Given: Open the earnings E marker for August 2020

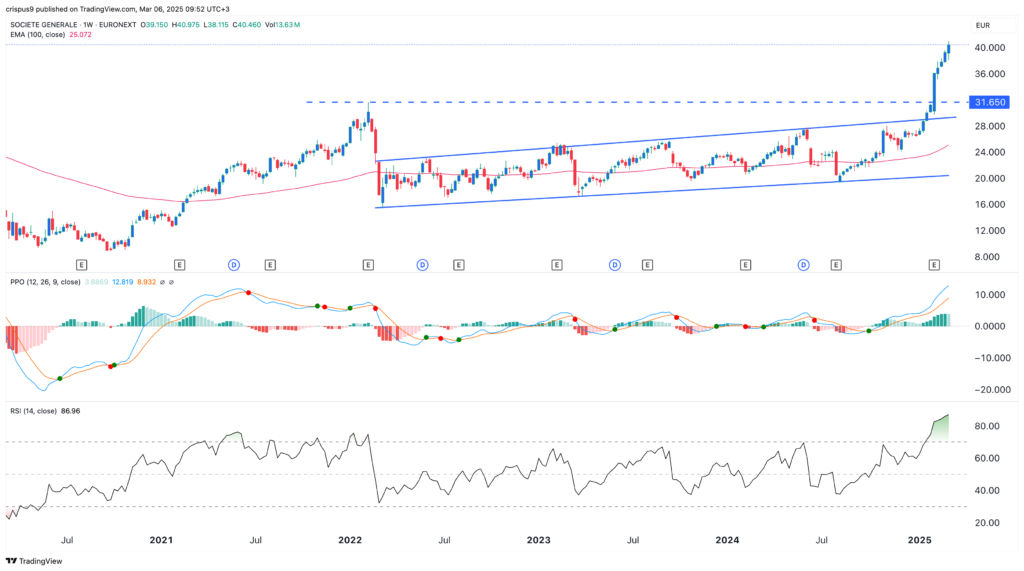Looking at the screenshot, I should pyautogui.click(x=82, y=265).
